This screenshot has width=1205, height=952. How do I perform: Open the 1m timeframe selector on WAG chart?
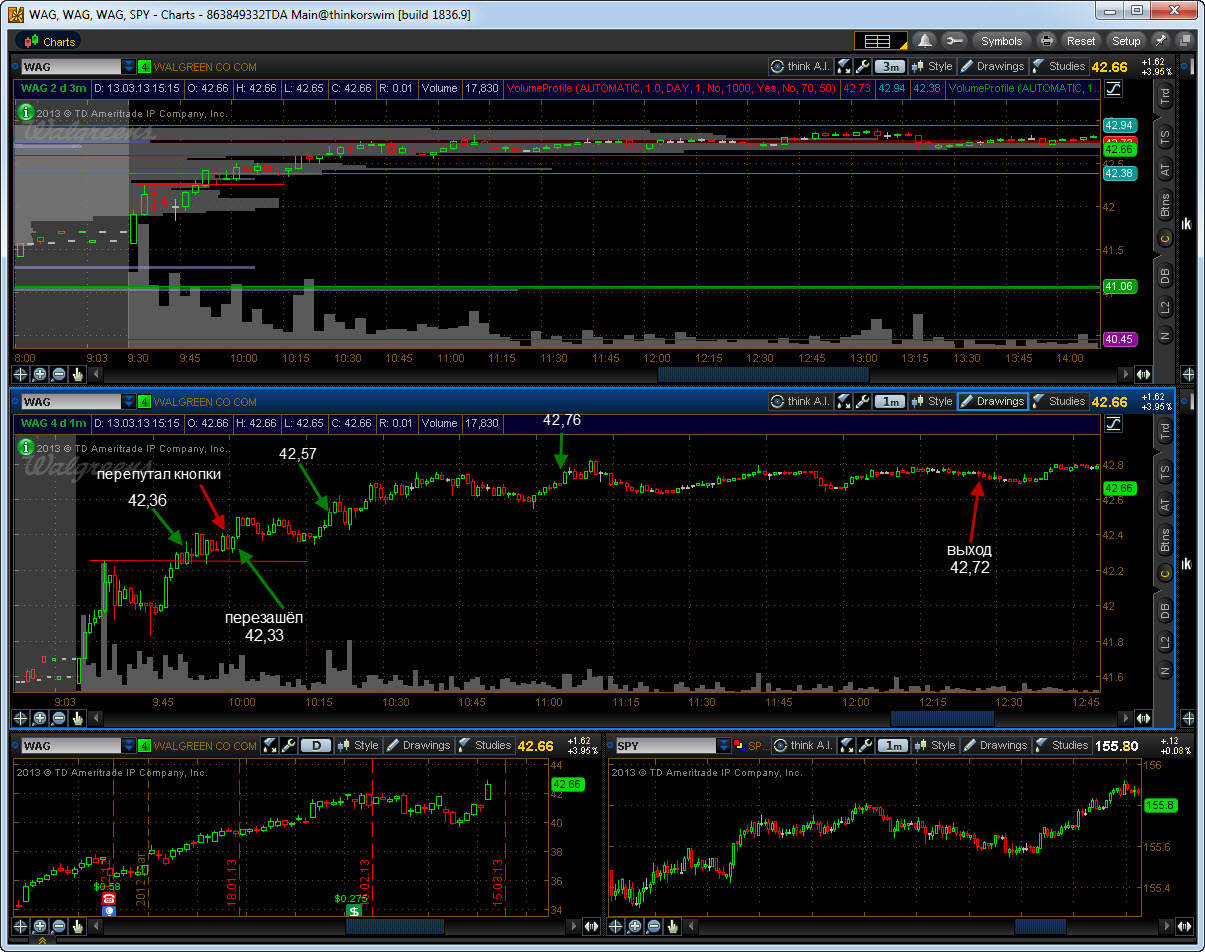point(888,401)
